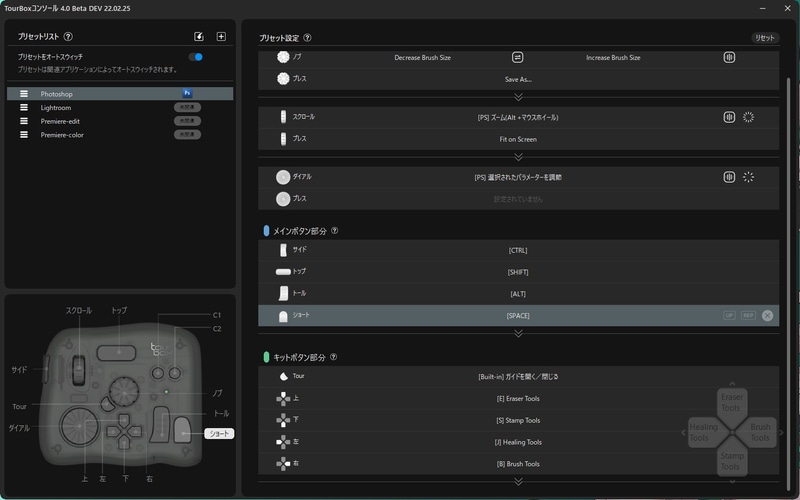This screenshot has height=500, width=800.
Task: Open the Save As... assignment
Action: [518, 80]
